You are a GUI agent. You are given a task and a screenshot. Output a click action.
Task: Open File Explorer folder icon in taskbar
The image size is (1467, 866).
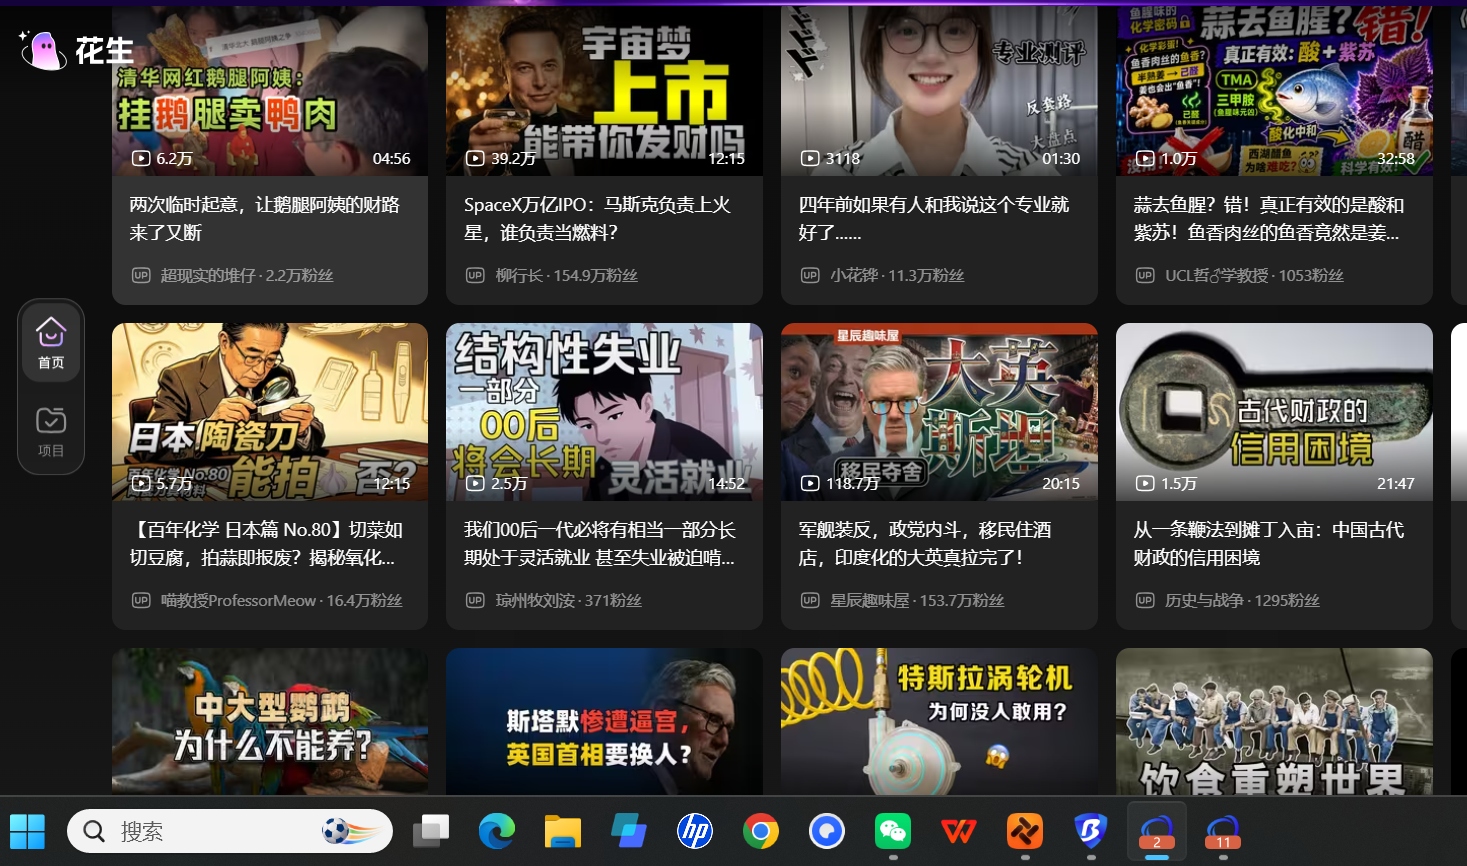pyautogui.click(x=563, y=831)
